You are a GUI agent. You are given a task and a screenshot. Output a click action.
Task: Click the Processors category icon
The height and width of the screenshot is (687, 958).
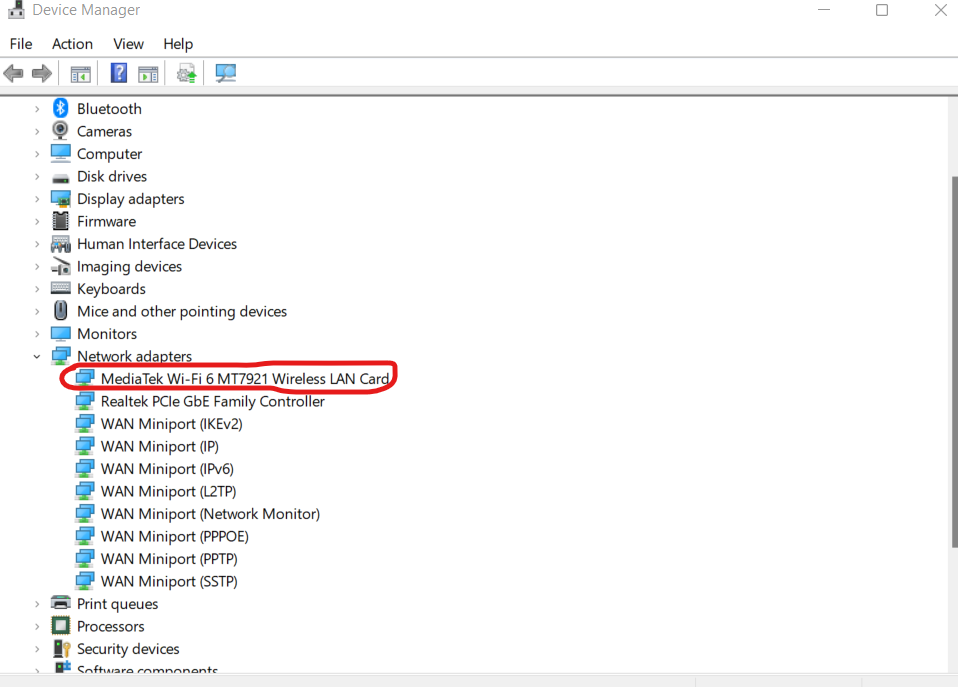pos(60,626)
